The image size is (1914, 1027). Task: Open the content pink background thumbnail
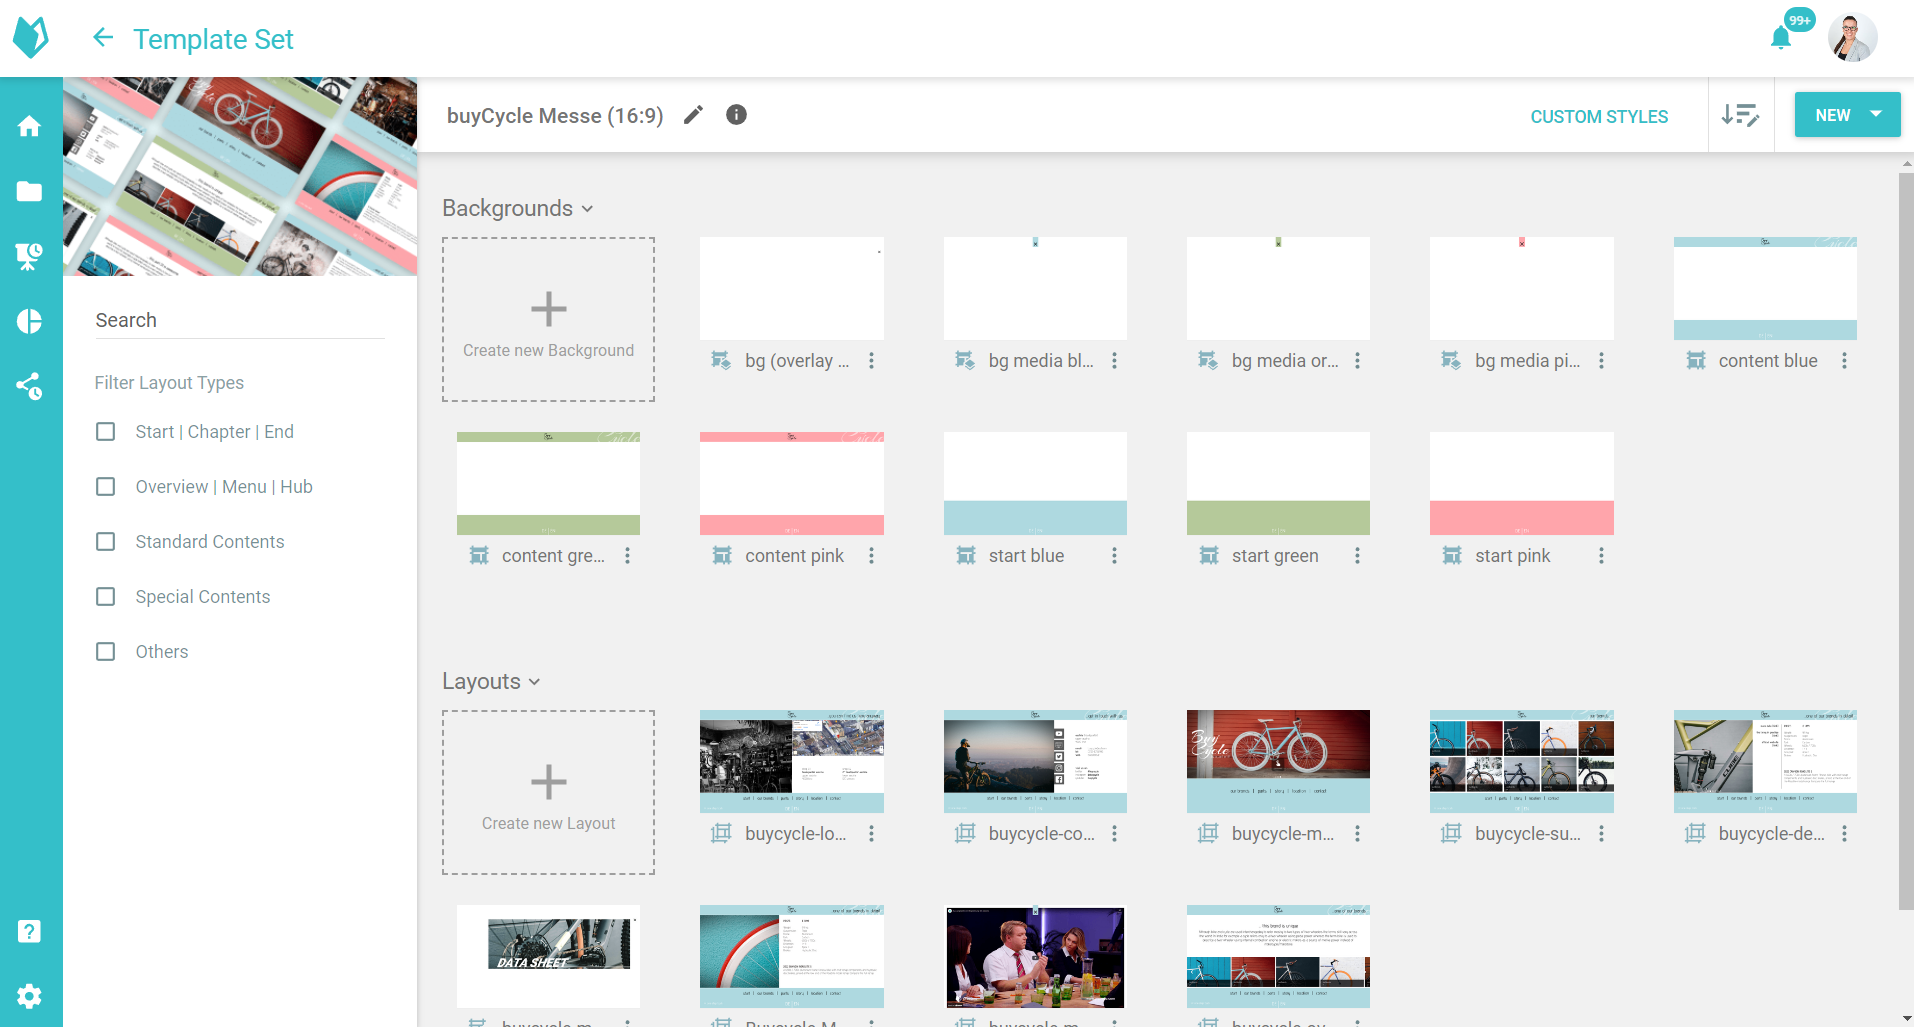pyautogui.click(x=792, y=483)
